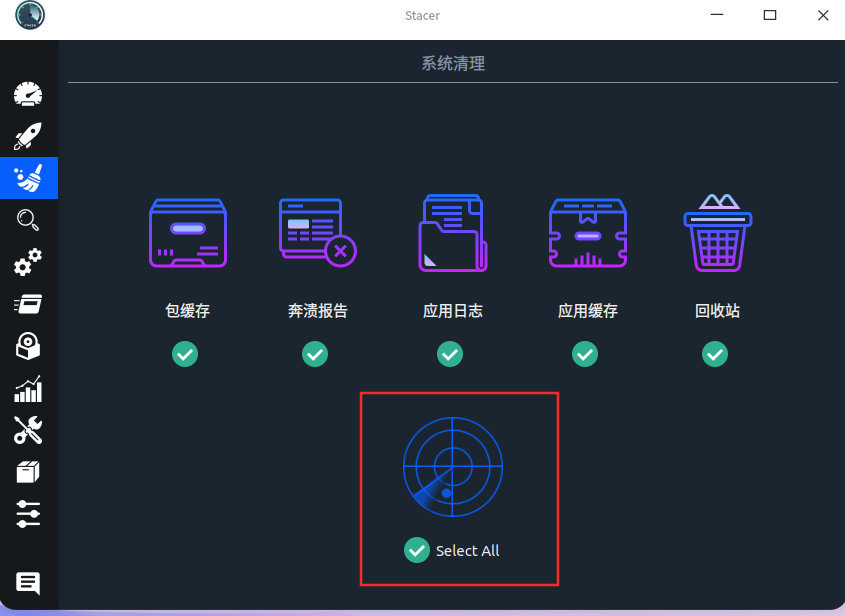Open the Helpers wrench-screwdriver page
Screen dimensions: 845x616
tap(28, 430)
